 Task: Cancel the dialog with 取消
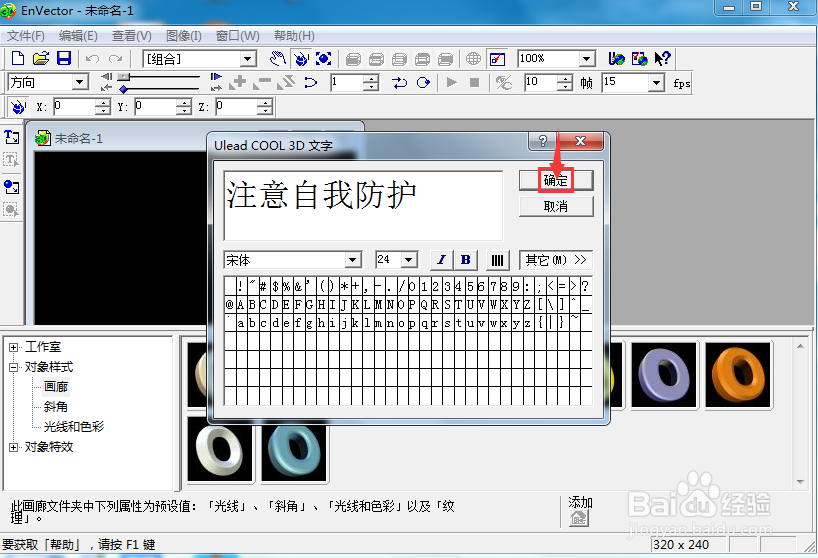pyautogui.click(x=556, y=207)
